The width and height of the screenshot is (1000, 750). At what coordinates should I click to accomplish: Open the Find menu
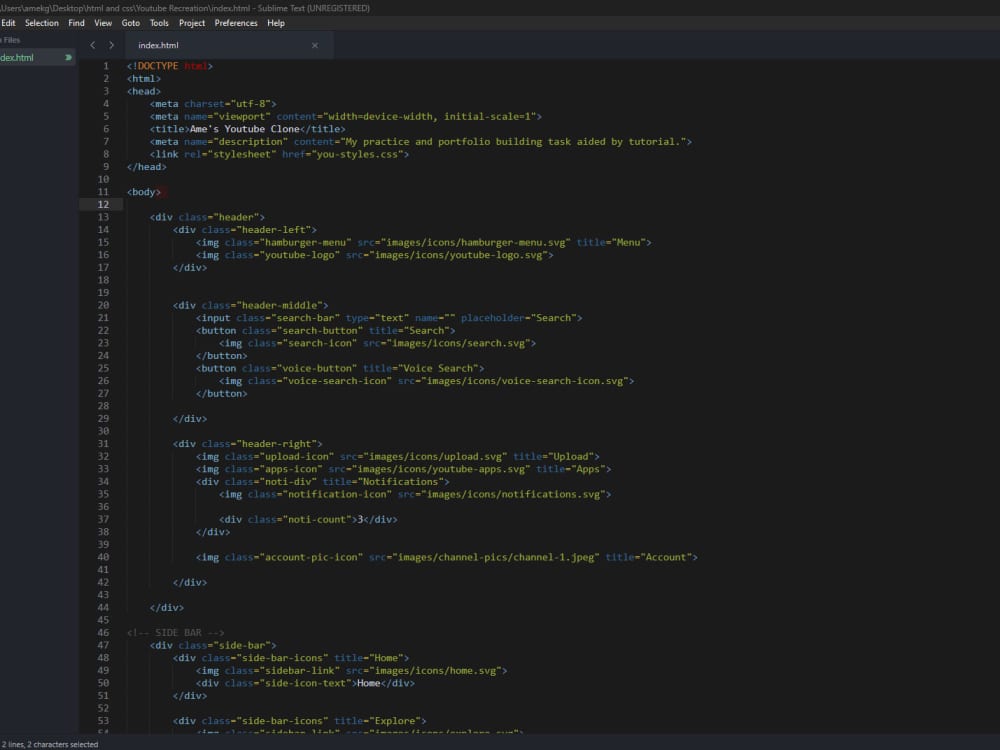(x=77, y=22)
